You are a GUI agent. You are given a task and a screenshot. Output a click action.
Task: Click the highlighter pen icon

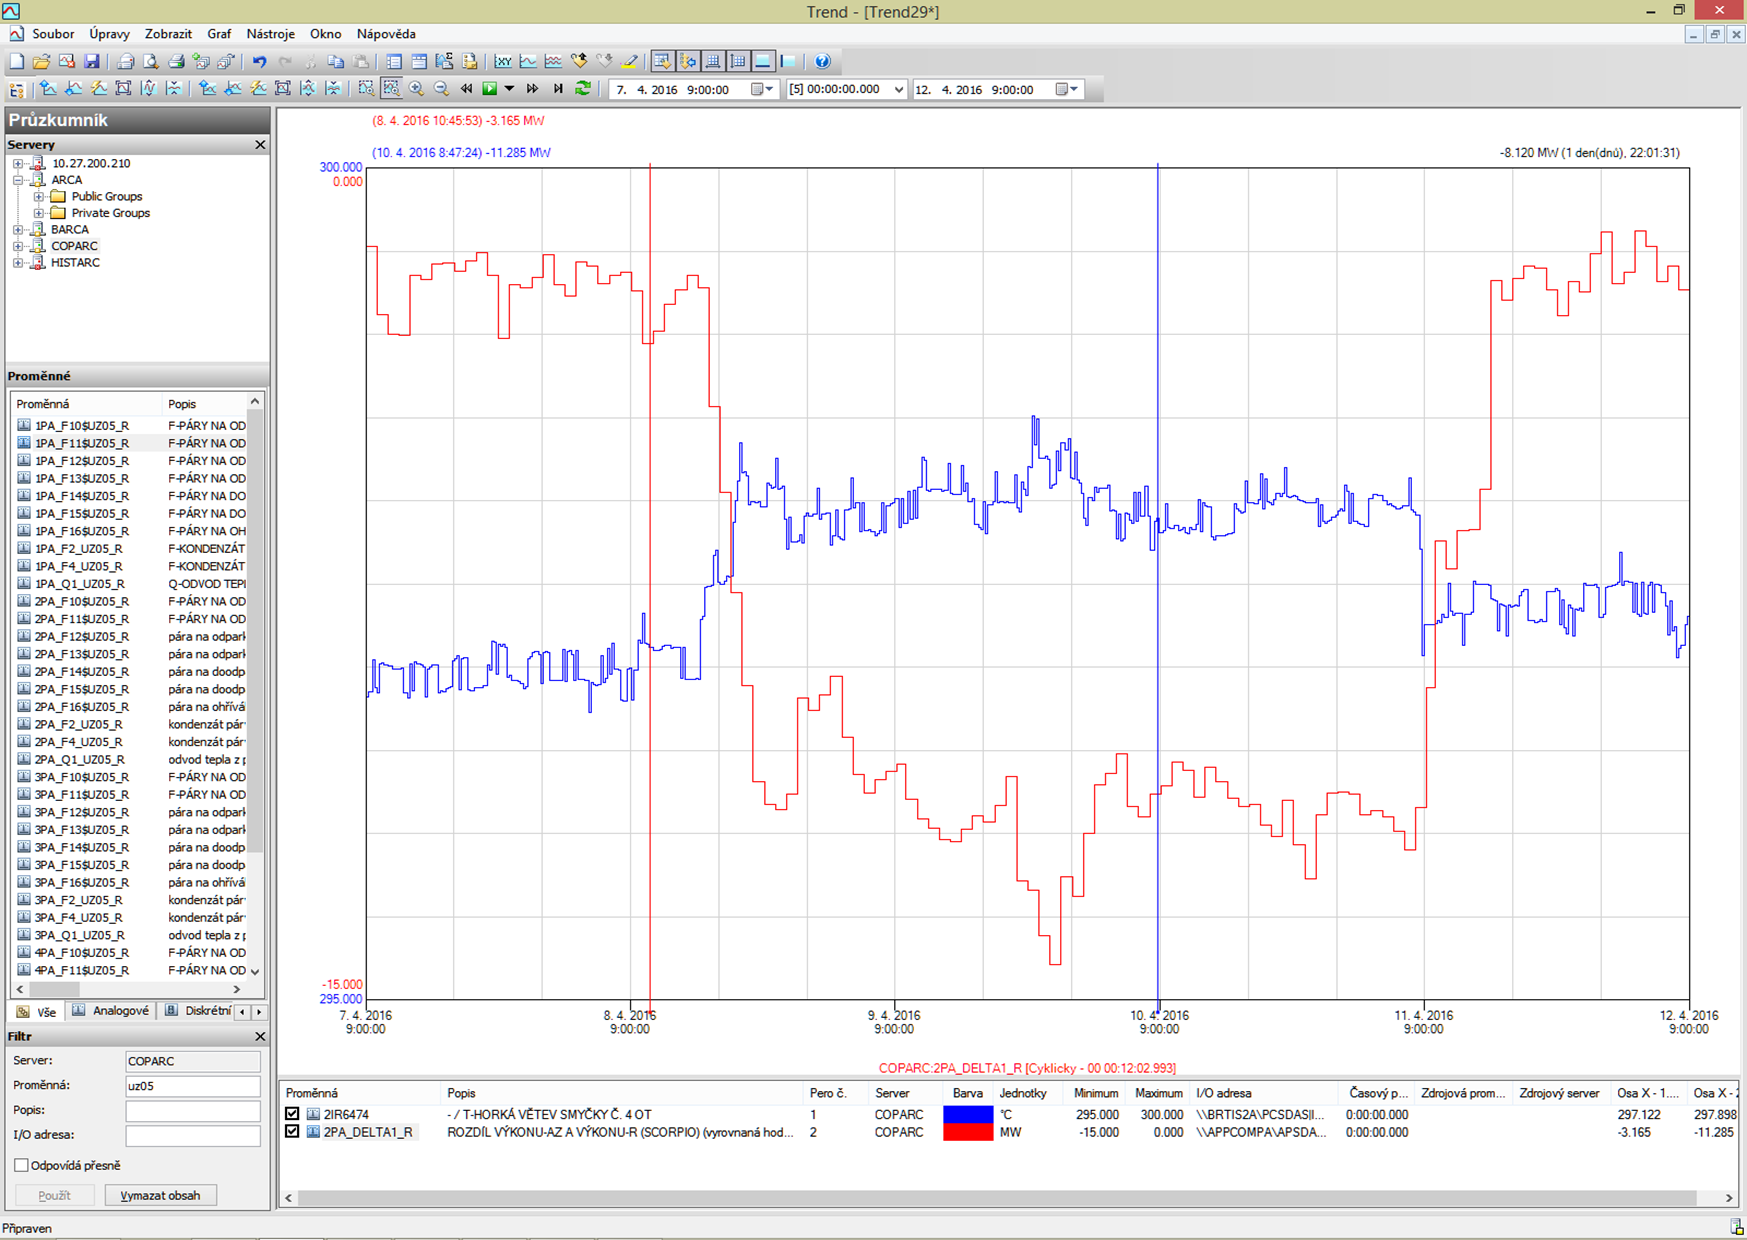click(628, 61)
